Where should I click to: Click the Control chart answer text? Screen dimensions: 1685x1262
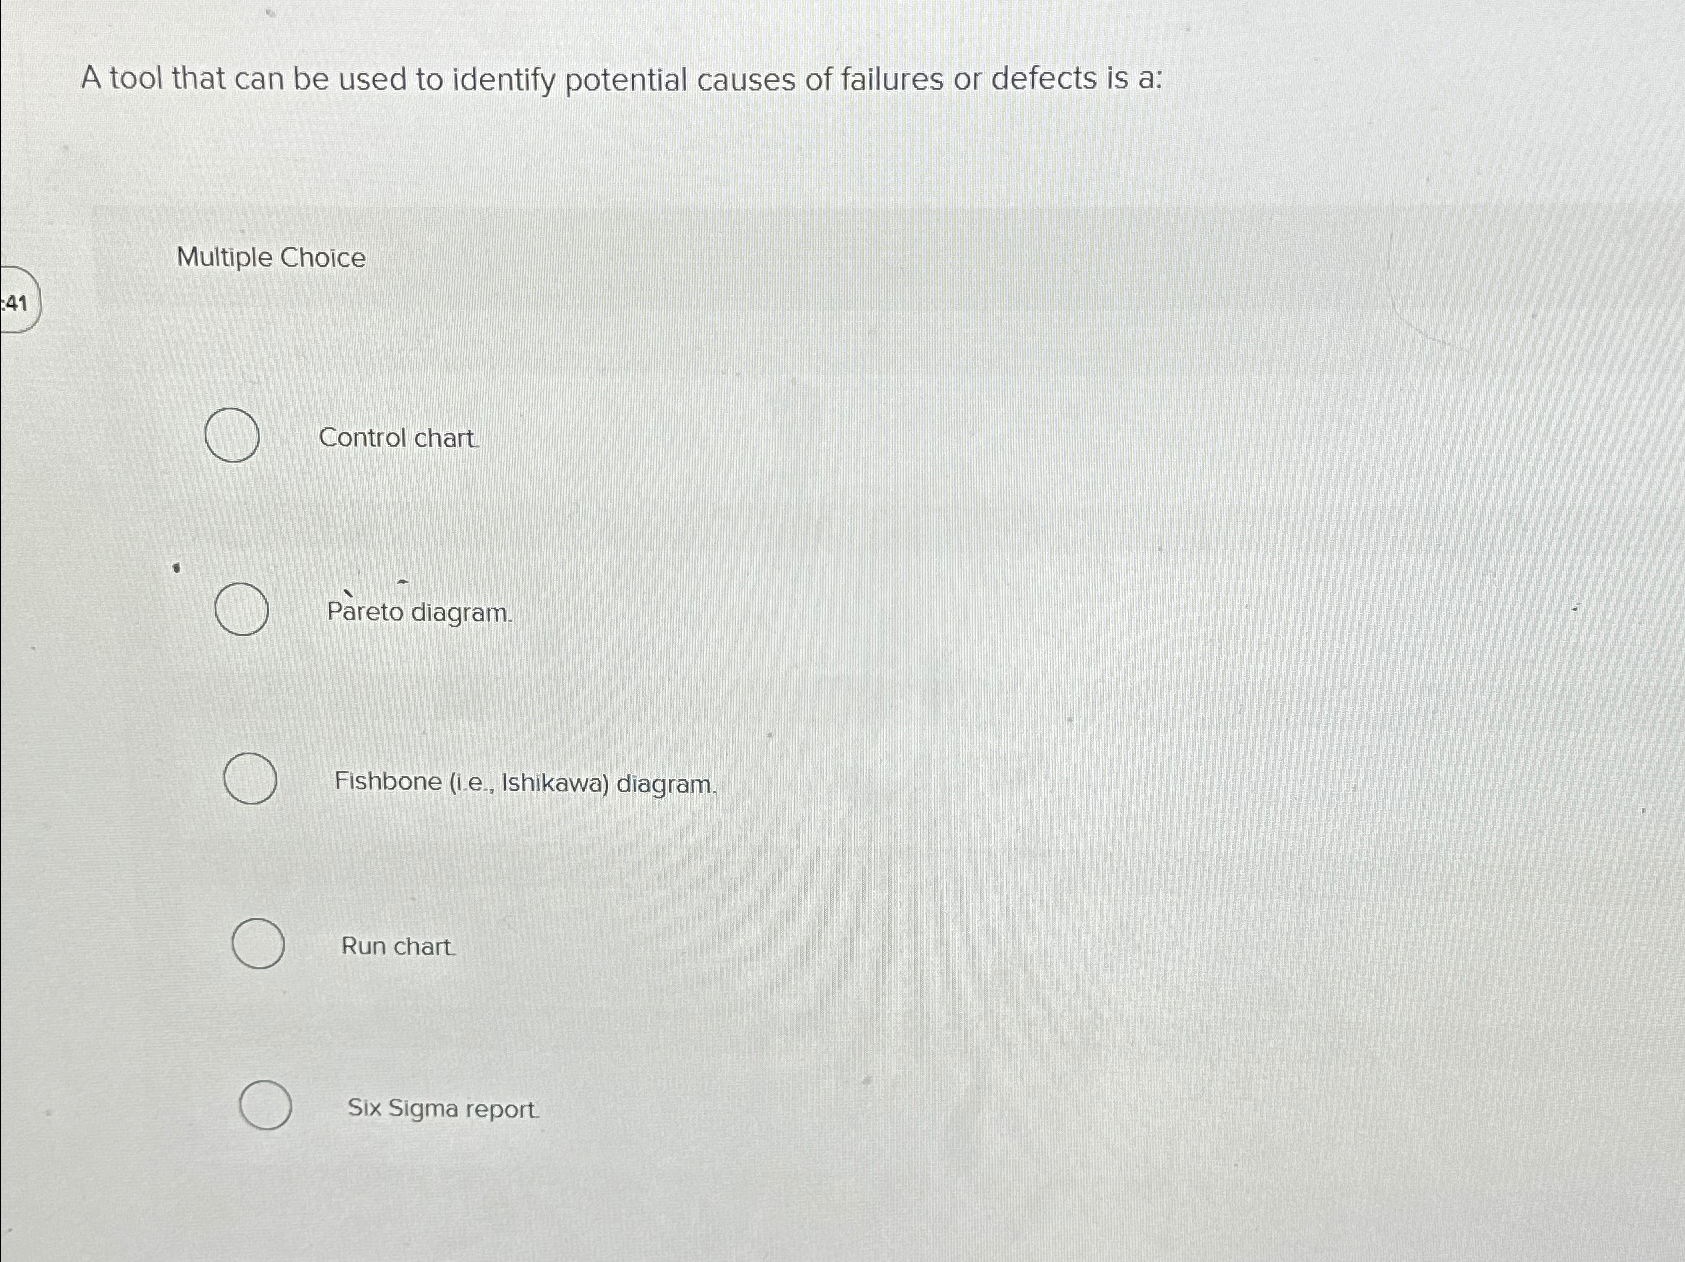point(396,437)
